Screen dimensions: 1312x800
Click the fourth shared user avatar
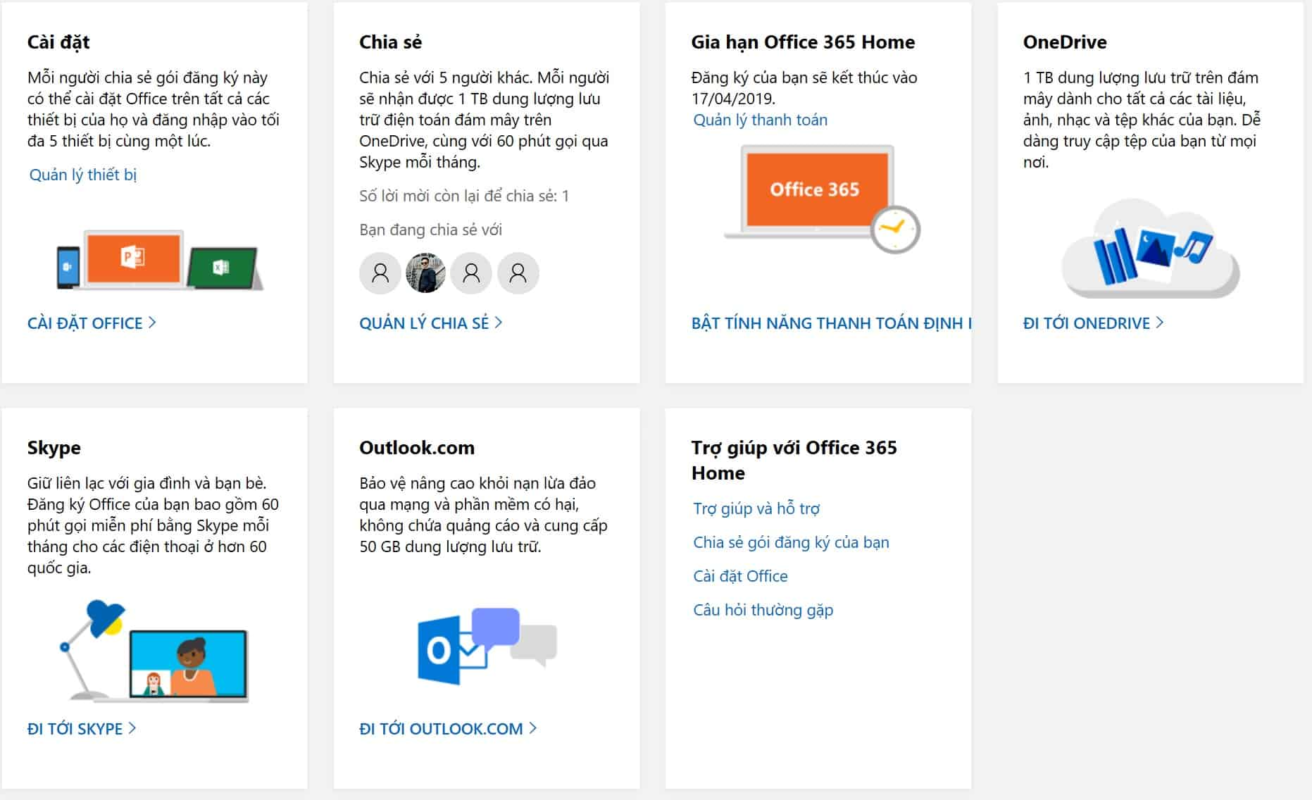518,273
